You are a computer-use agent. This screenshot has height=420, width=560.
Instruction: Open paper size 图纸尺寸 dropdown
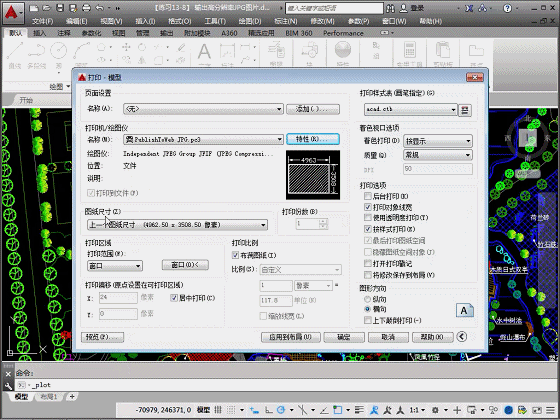tap(177, 225)
